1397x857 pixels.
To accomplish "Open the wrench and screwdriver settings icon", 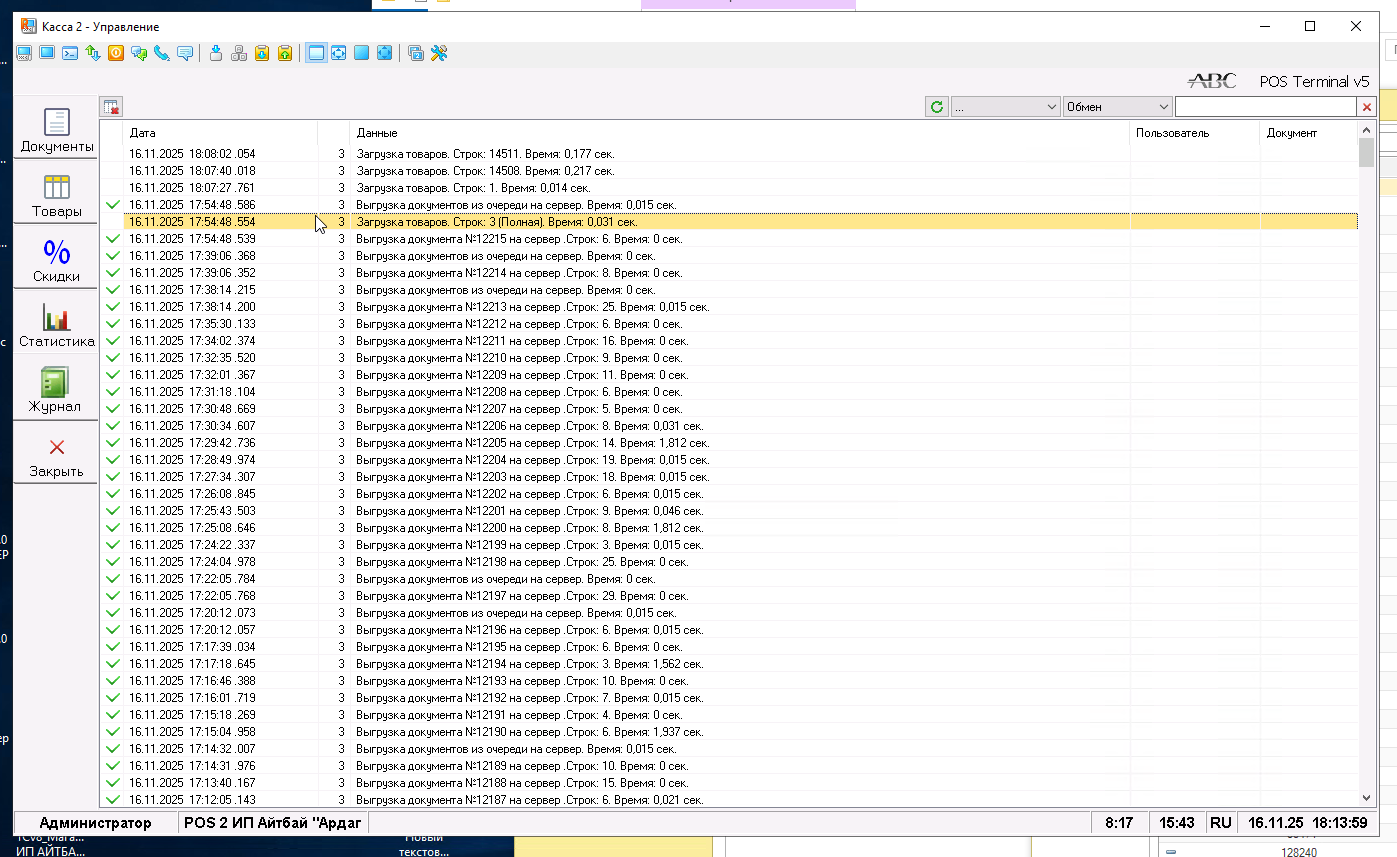I will pos(439,54).
